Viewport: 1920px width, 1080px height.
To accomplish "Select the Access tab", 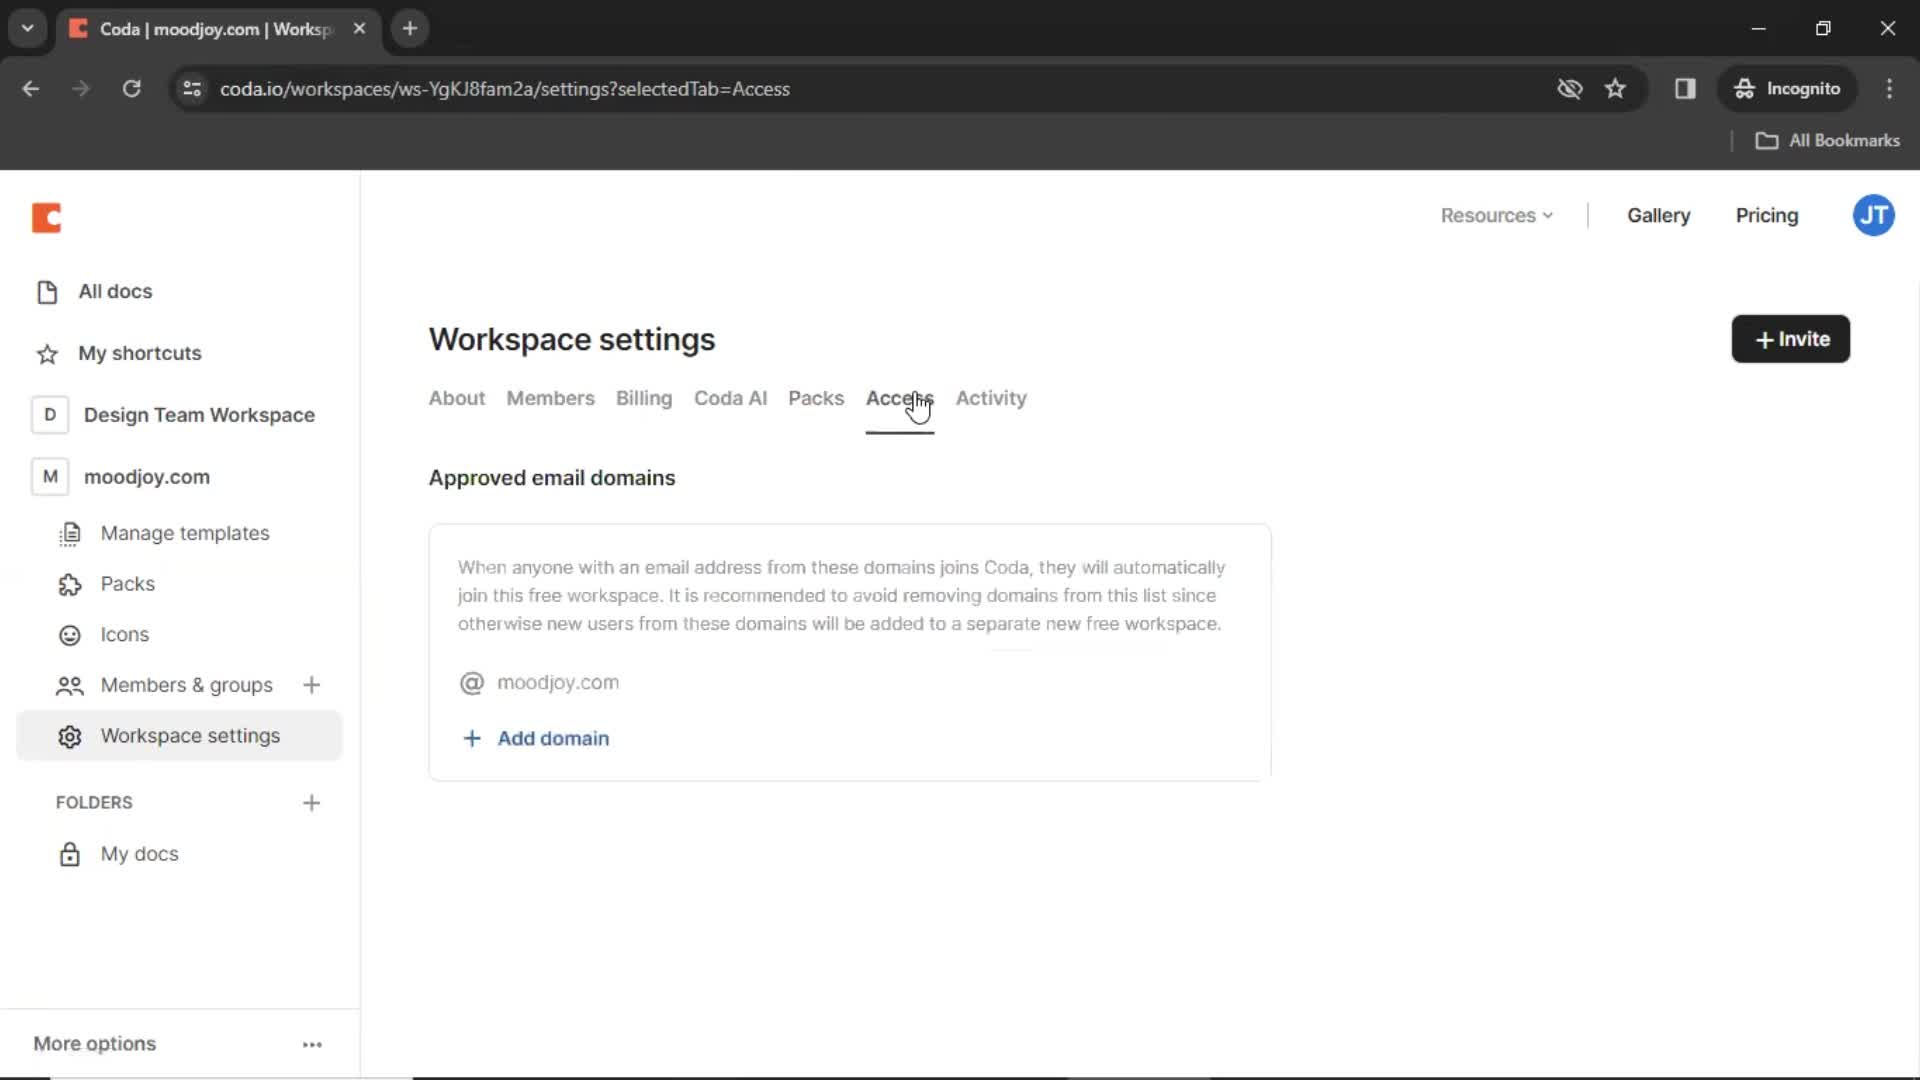I will click(899, 398).
